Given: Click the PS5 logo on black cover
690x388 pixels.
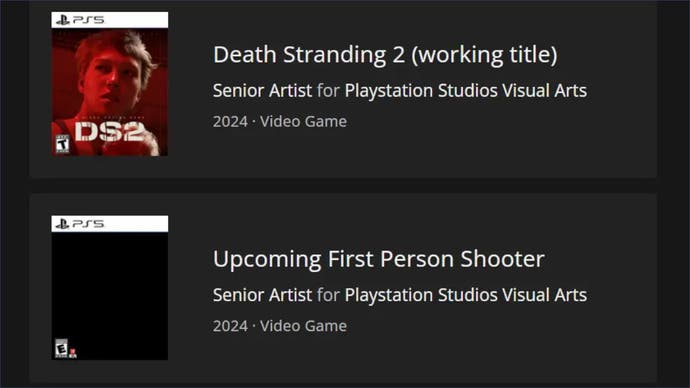Looking at the screenshot, I should 80,224.
